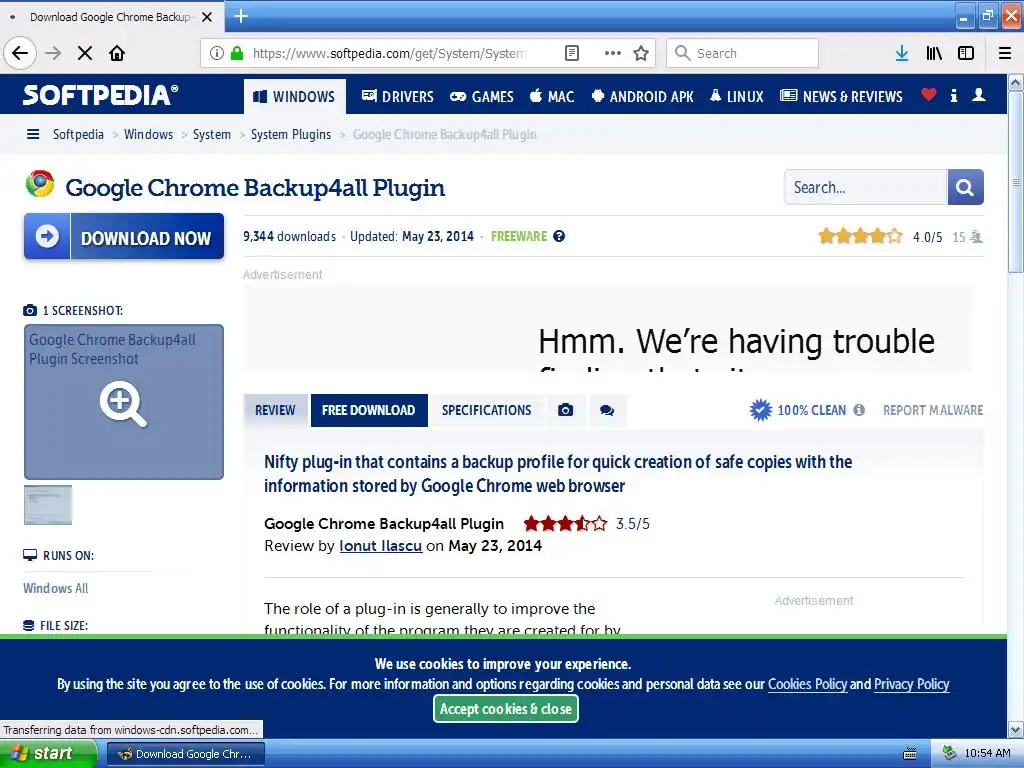
Task: Click the home icon in toolbar
Action: click(x=117, y=54)
